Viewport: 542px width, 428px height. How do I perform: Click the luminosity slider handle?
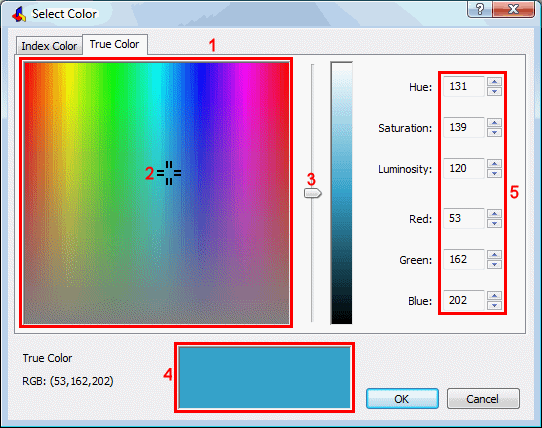click(x=313, y=193)
